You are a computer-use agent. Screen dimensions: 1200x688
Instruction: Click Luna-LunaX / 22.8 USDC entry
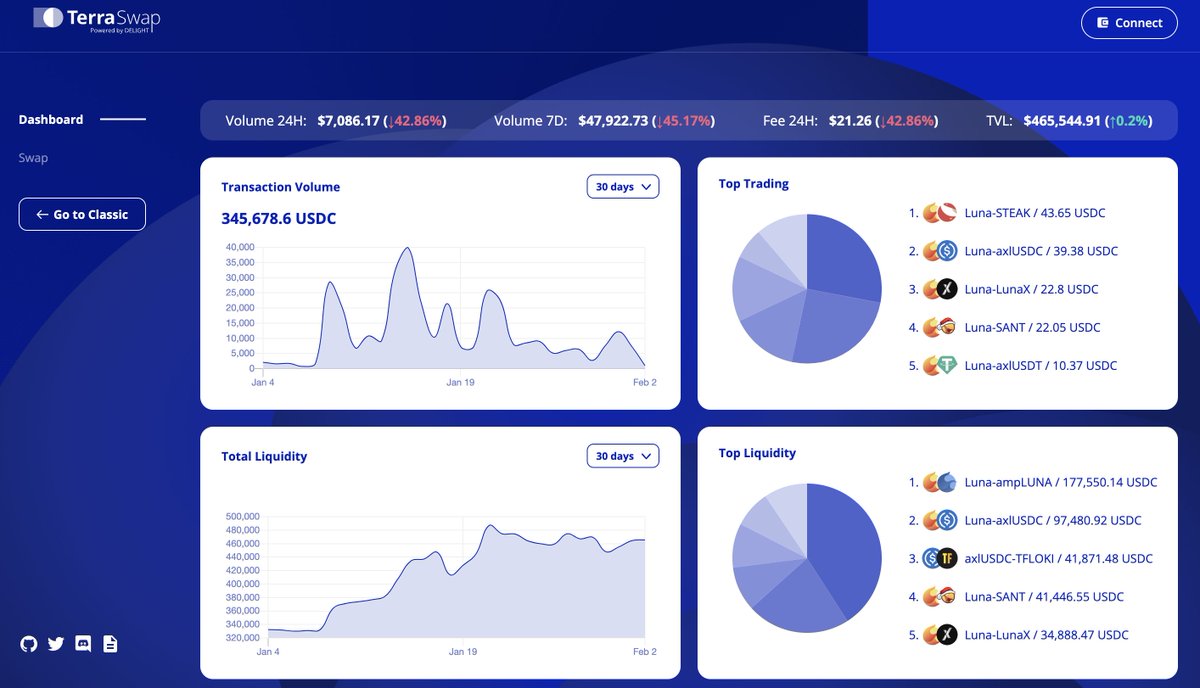(x=1031, y=289)
